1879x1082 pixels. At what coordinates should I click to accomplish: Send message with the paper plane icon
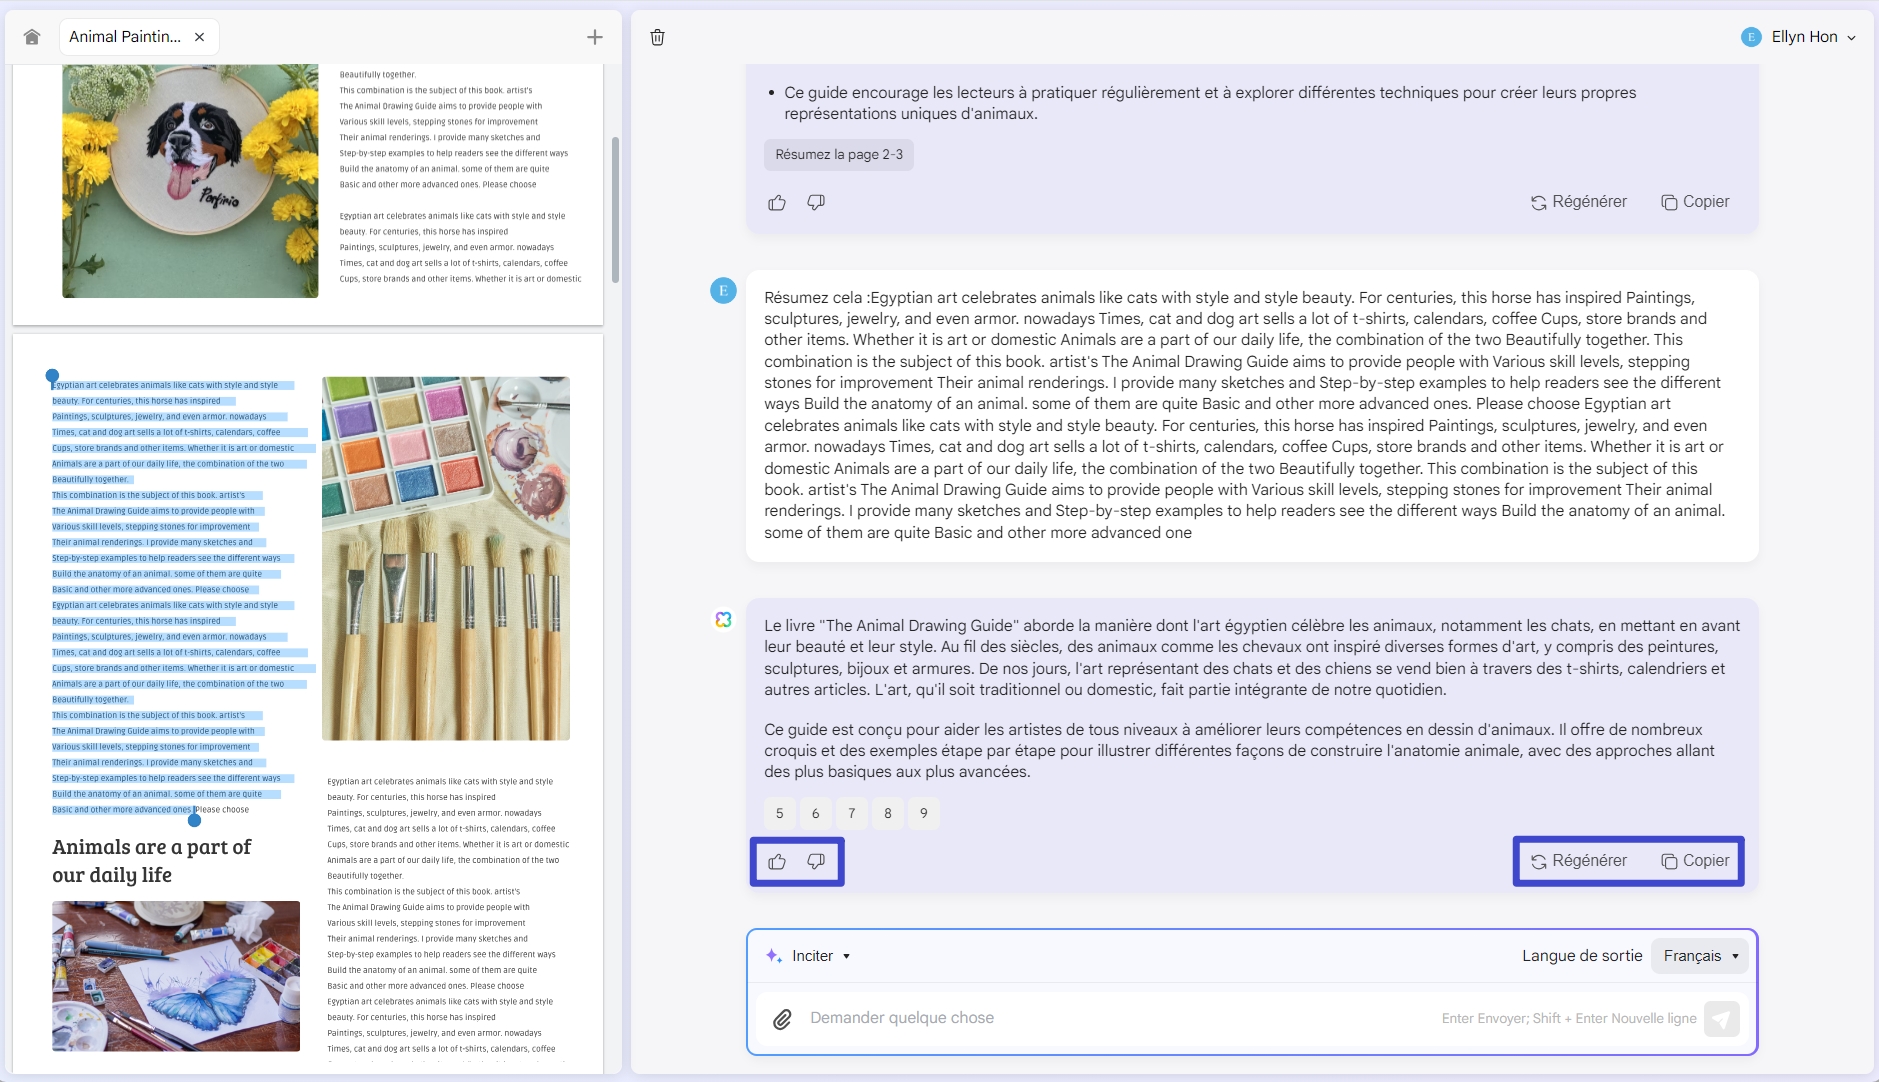click(1721, 1019)
